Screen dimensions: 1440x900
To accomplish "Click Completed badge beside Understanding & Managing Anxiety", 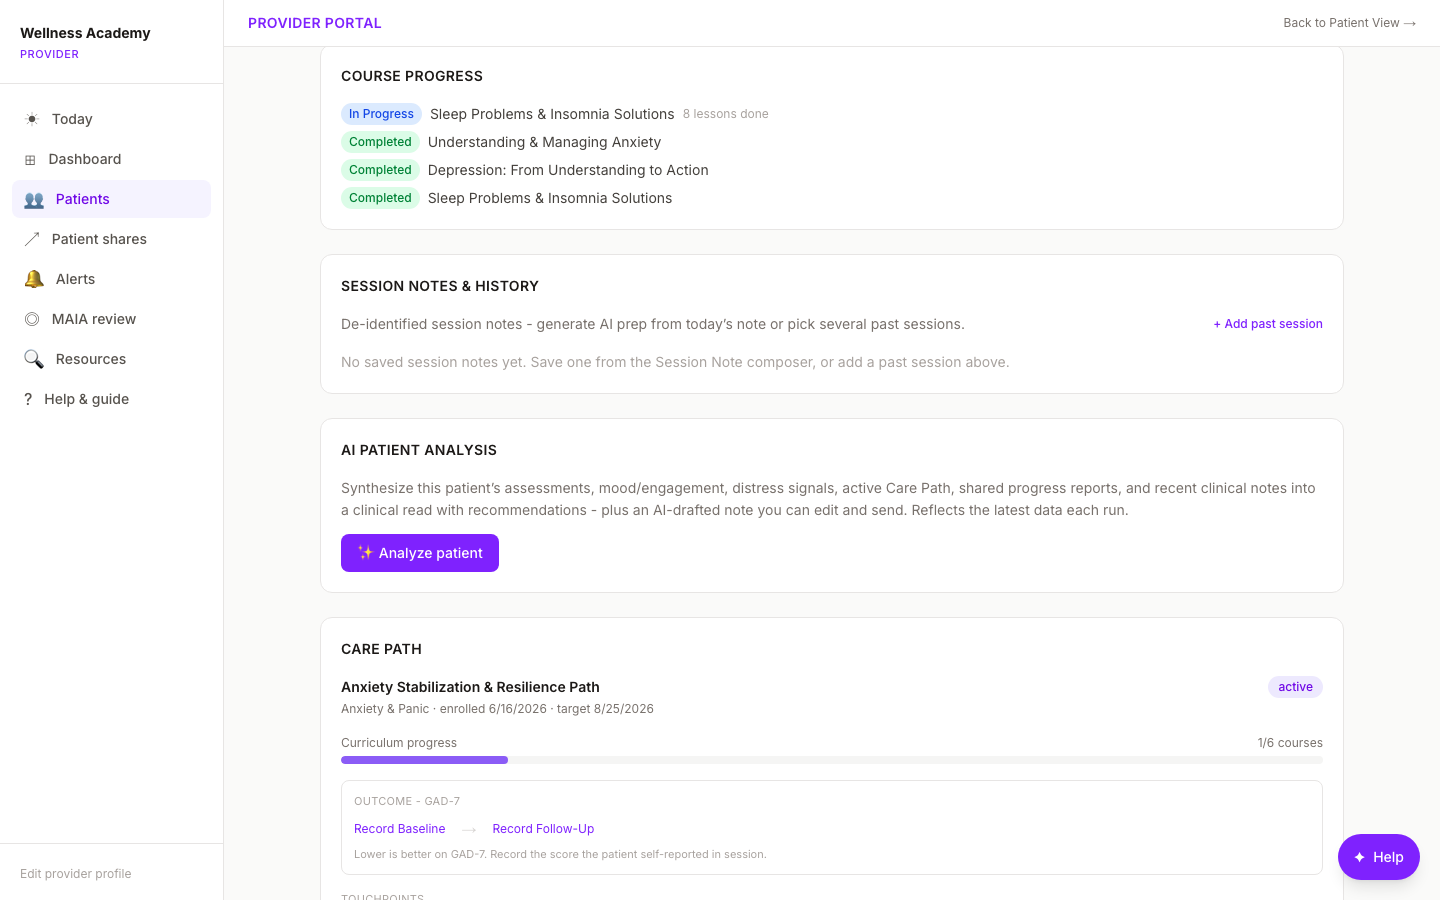I will tap(380, 142).
